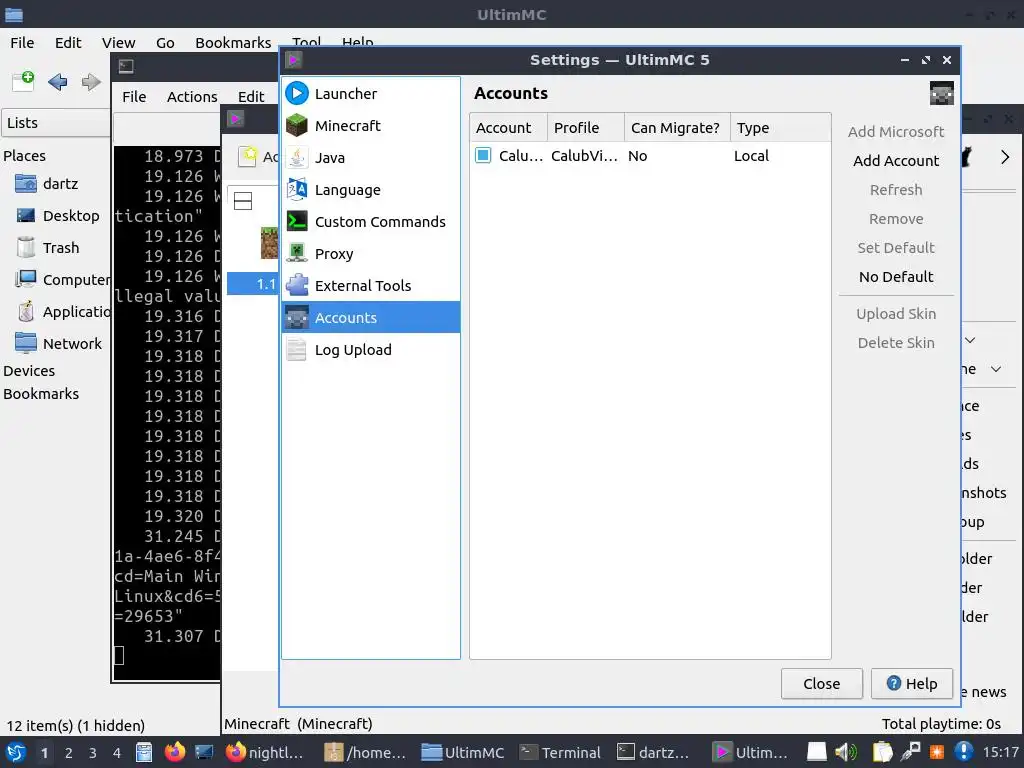
Task: Open External Tools settings
Action: 370,285
